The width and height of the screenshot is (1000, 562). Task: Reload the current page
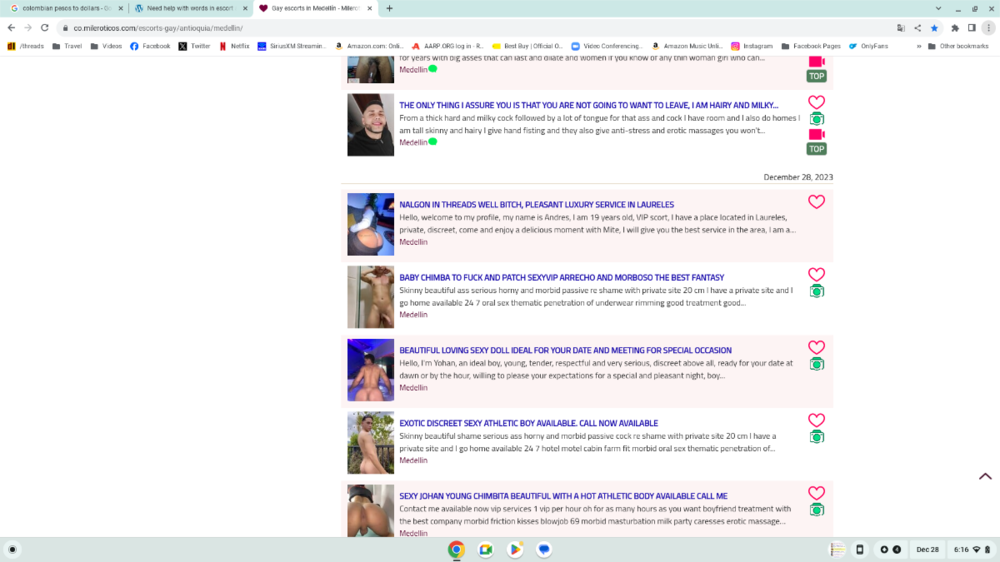[45, 28]
